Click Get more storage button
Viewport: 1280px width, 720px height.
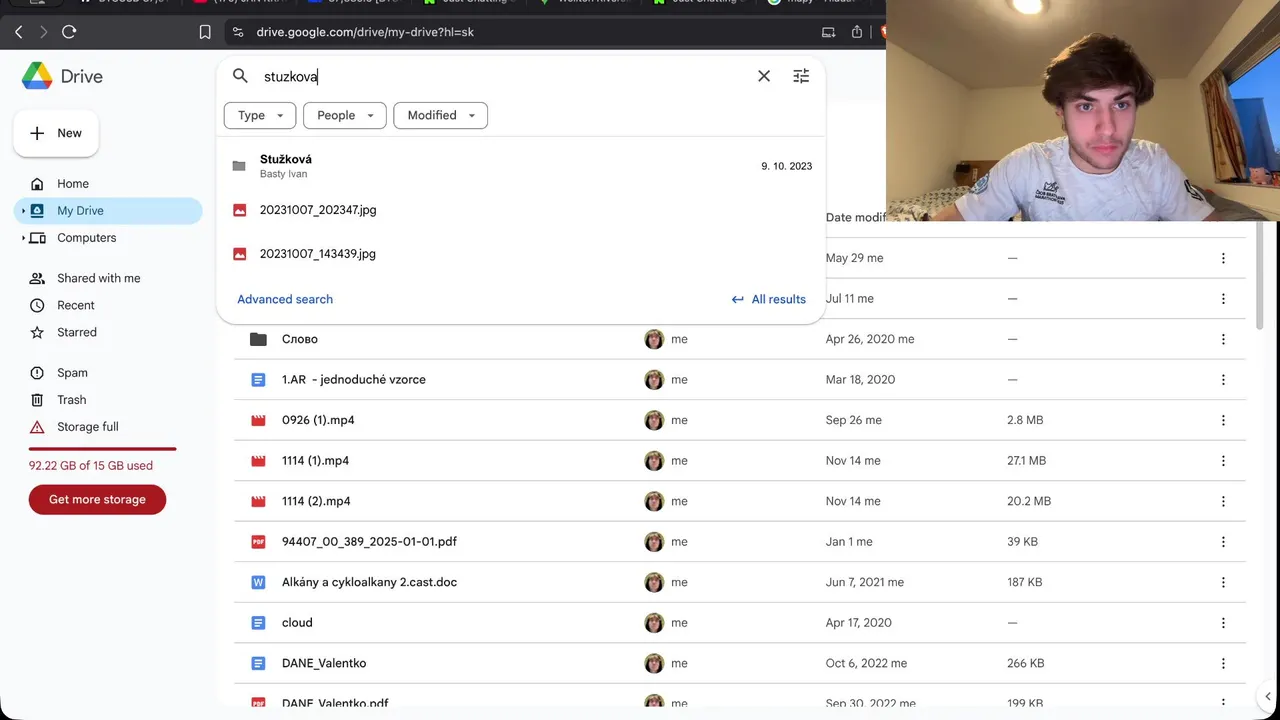point(97,500)
